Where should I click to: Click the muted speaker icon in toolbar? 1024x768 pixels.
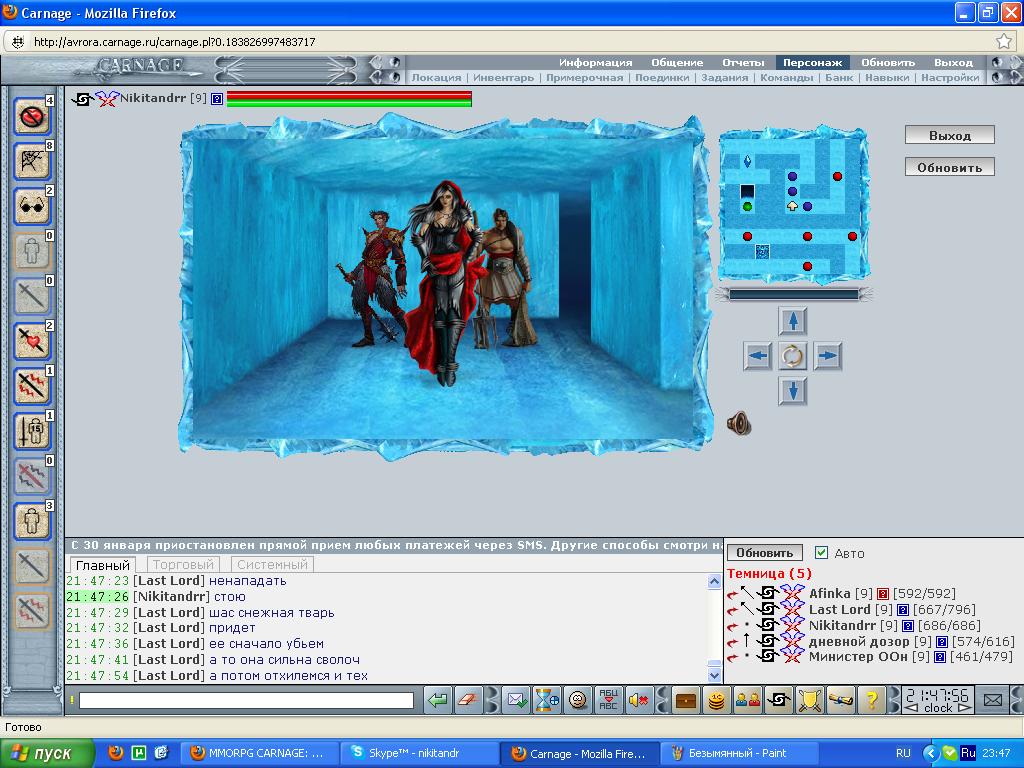click(x=638, y=701)
